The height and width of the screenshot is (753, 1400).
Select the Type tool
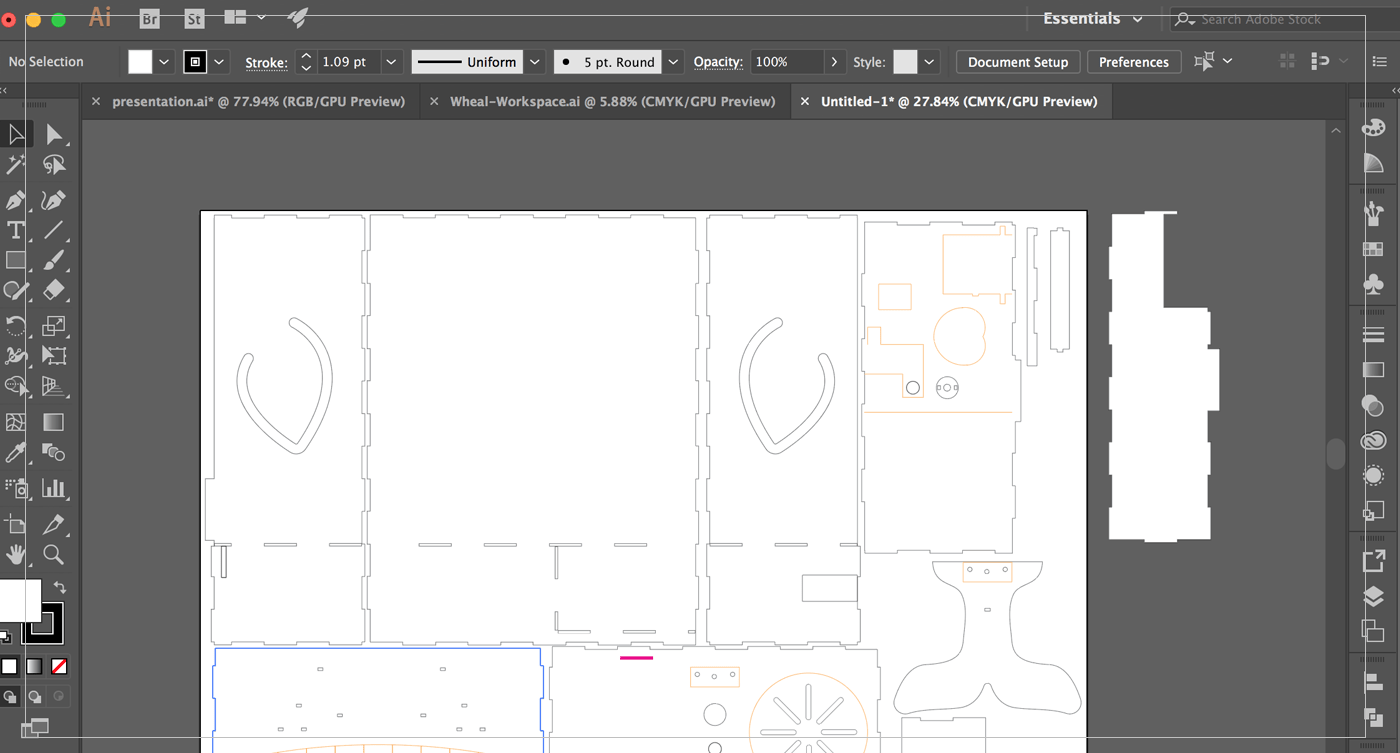point(16,230)
